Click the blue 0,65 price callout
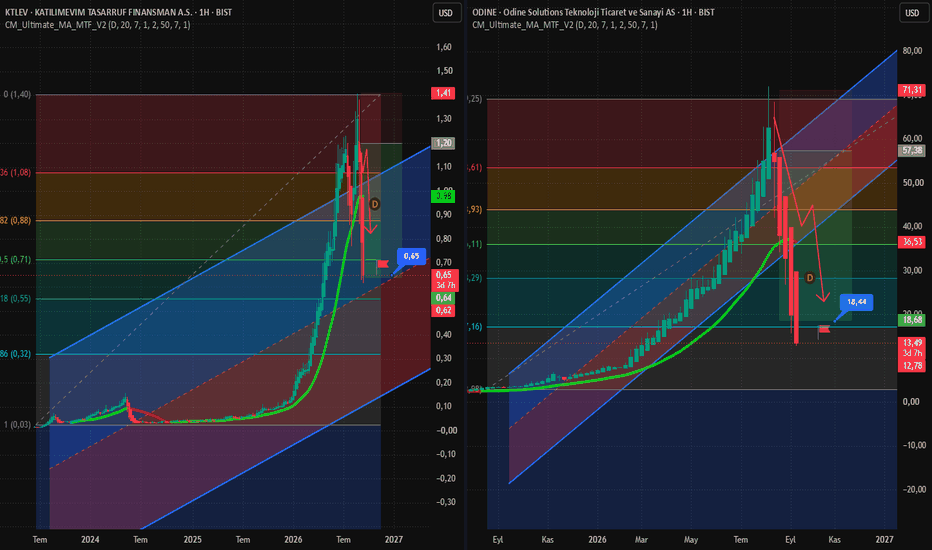Image resolution: width=932 pixels, height=550 pixels. (x=411, y=256)
